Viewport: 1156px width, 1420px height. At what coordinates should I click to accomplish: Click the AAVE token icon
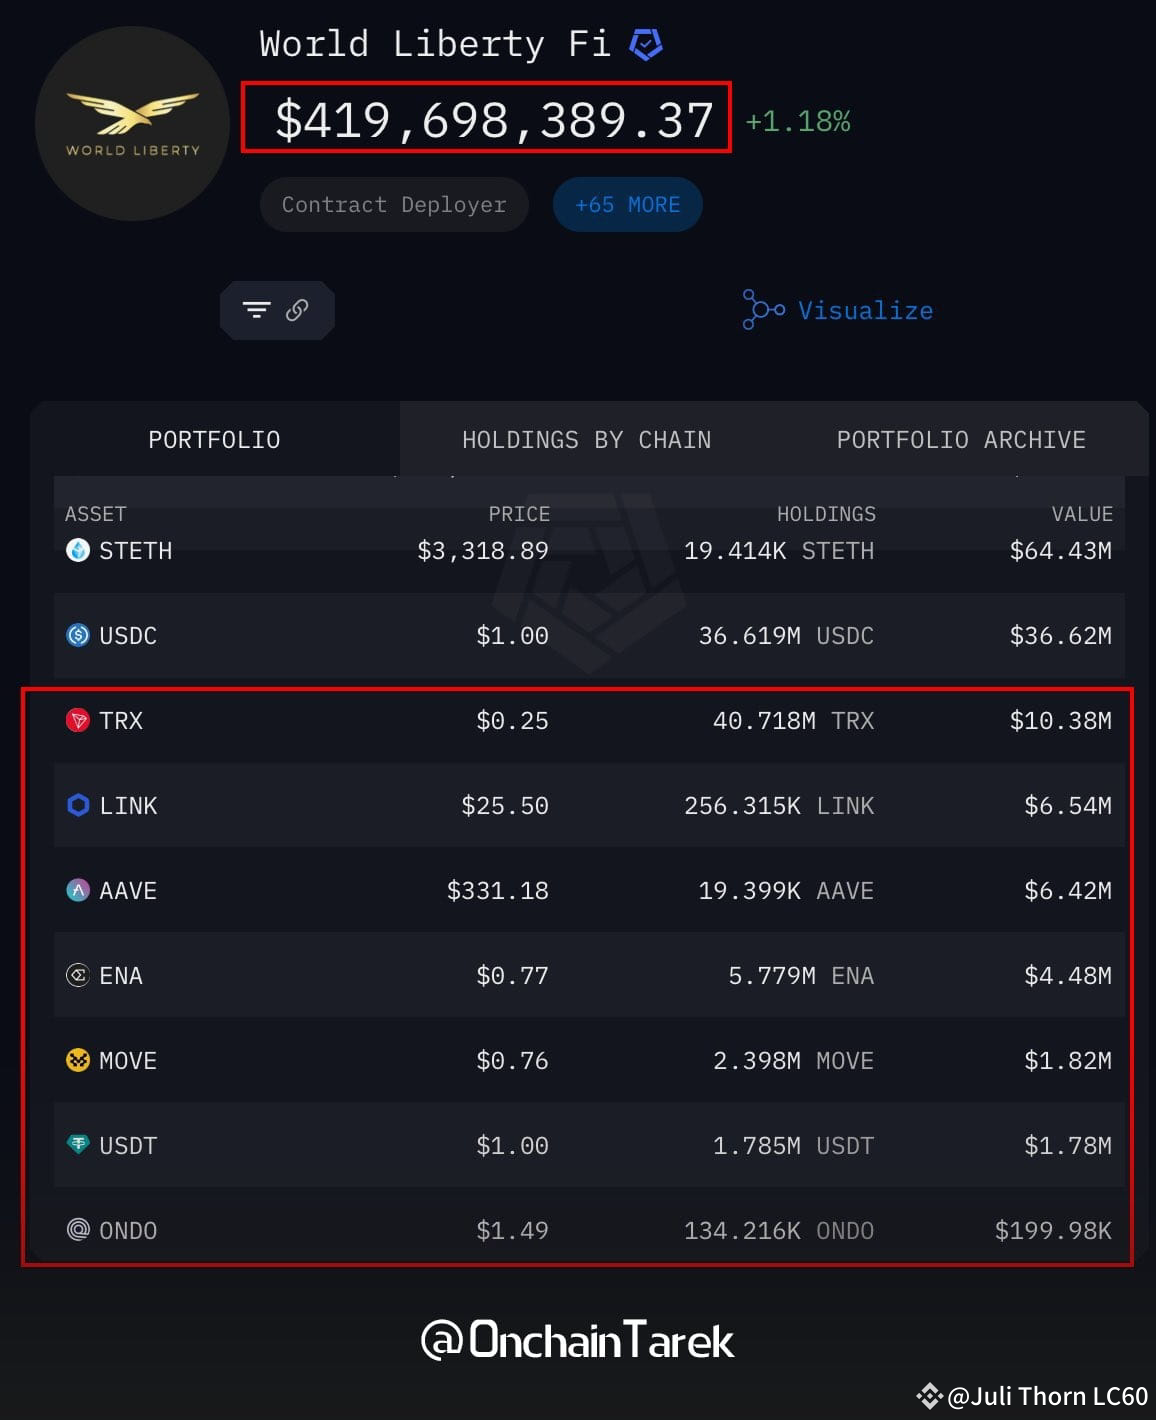pos(77,890)
